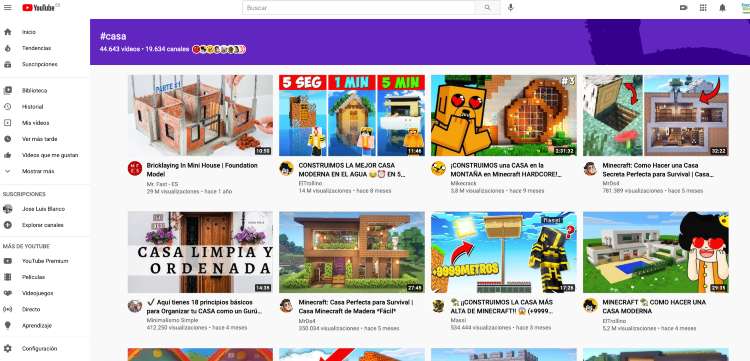Open Jose Luis Blanco subscription
Image resolution: width=750 pixels, height=361 pixels.
43,209
